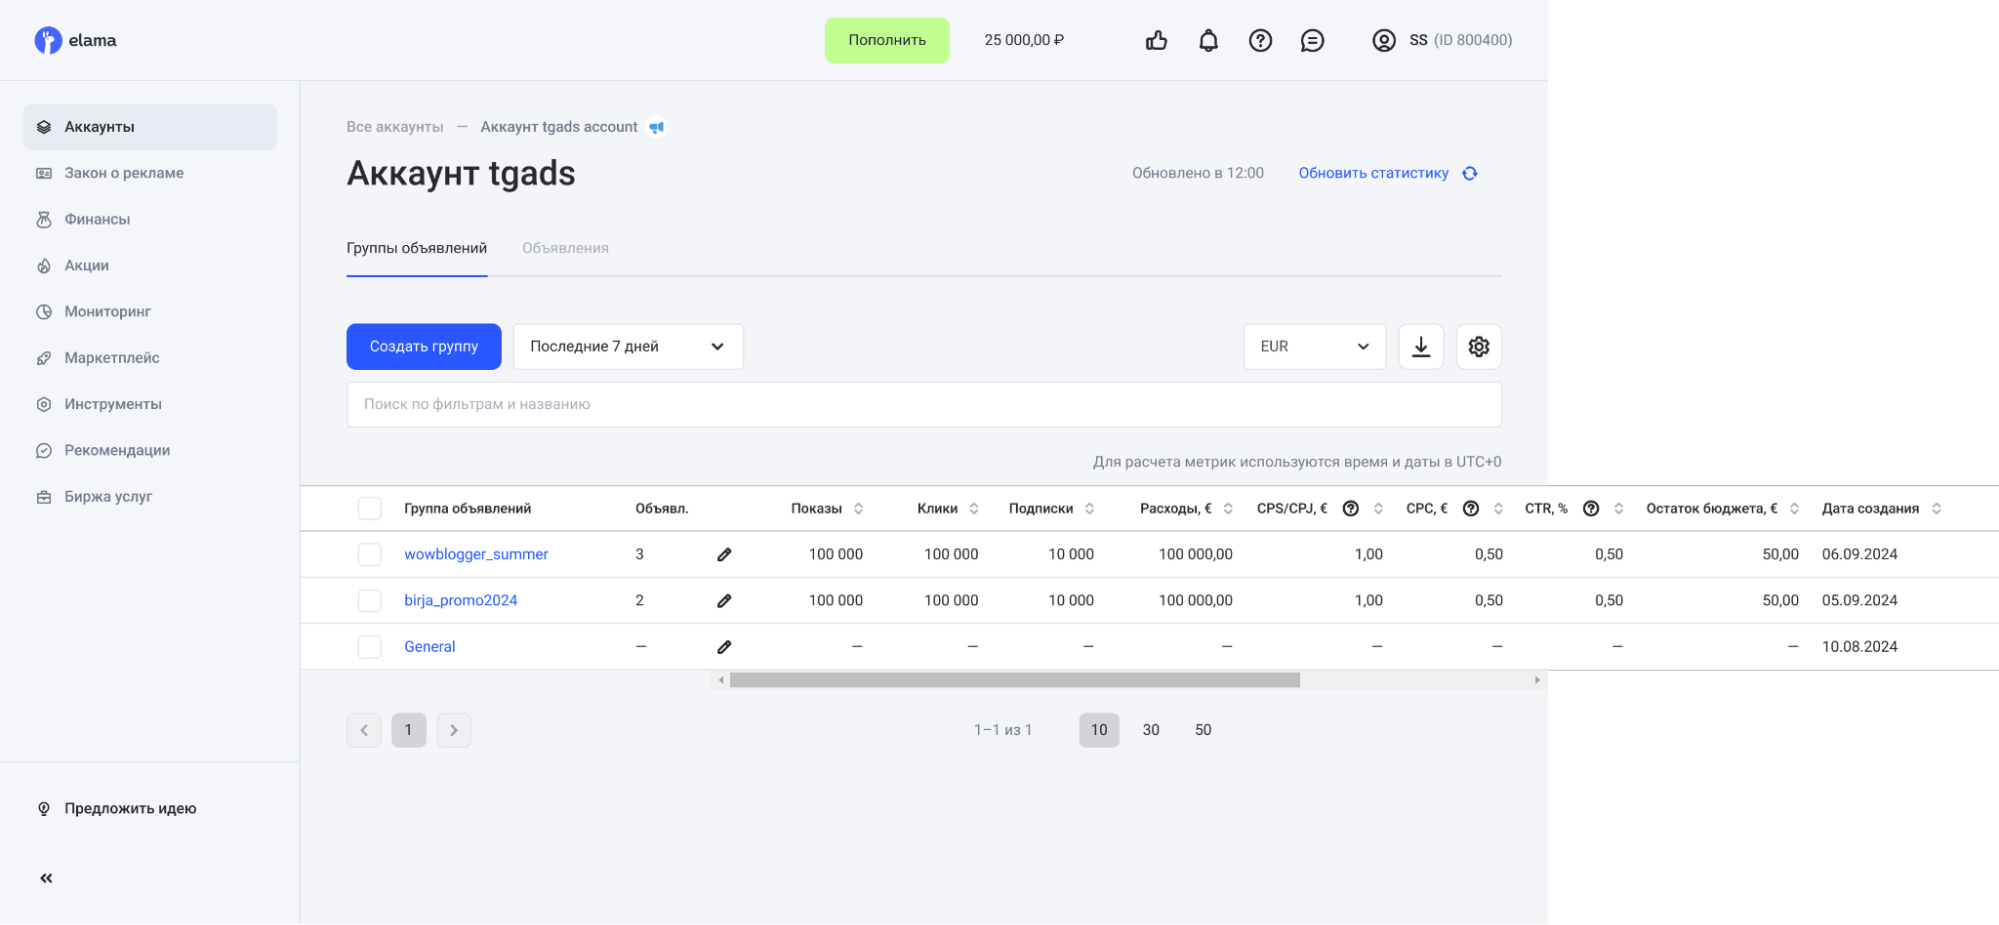Show CPC help tooltip icon
Screen dimensions: 1999x925
click(1471, 508)
